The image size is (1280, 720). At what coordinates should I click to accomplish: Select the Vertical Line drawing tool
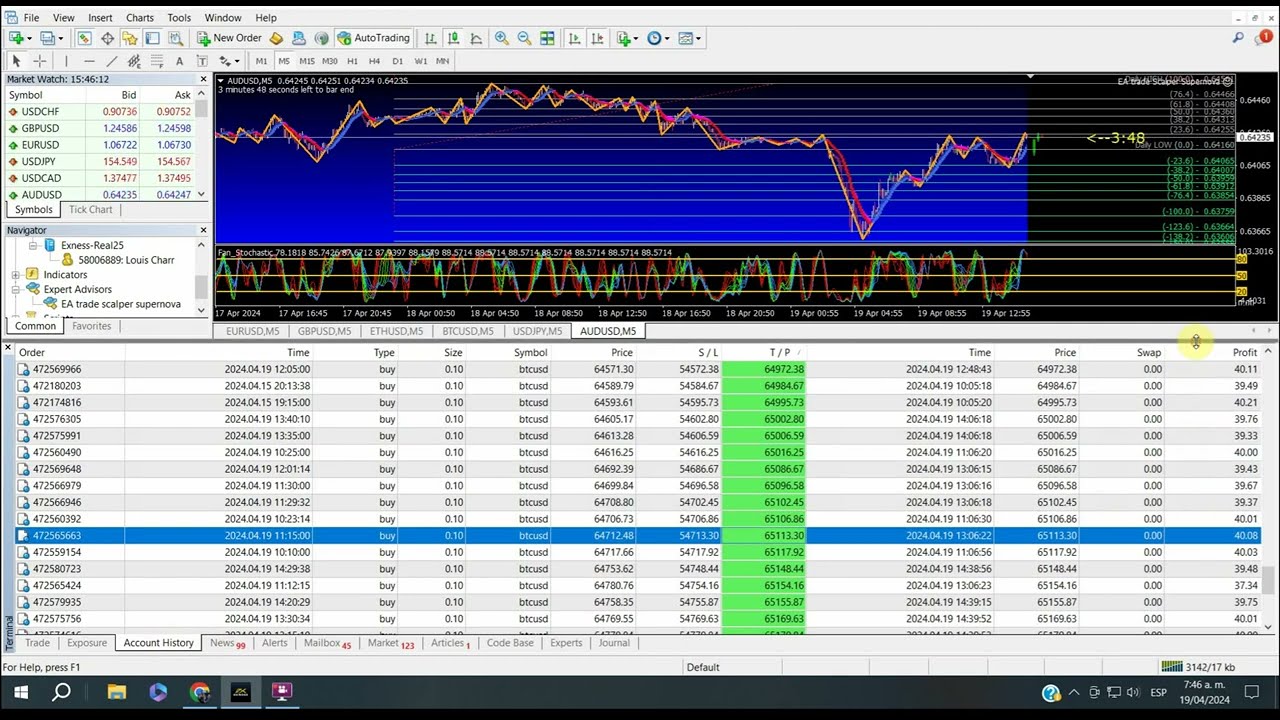[66, 61]
